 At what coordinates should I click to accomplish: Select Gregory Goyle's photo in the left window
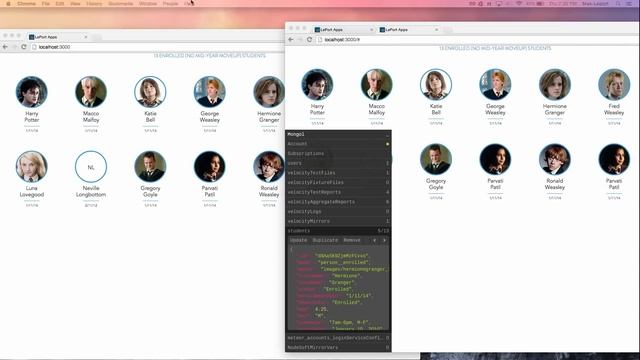click(x=150, y=167)
